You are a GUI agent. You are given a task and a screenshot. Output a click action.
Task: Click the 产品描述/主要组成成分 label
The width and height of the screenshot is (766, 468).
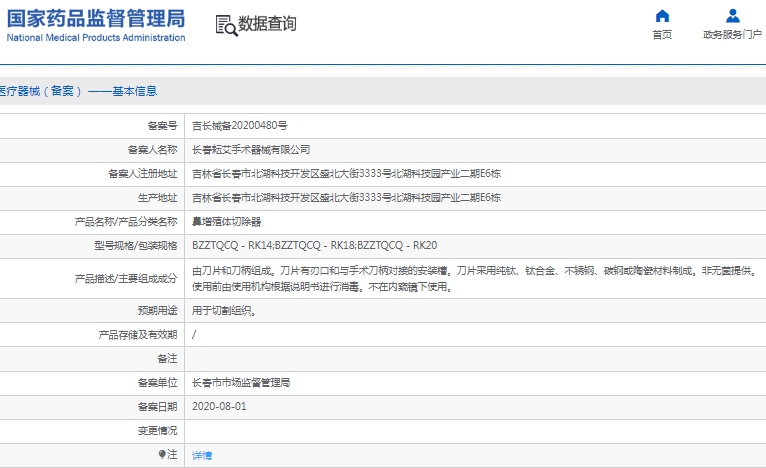click(126, 278)
